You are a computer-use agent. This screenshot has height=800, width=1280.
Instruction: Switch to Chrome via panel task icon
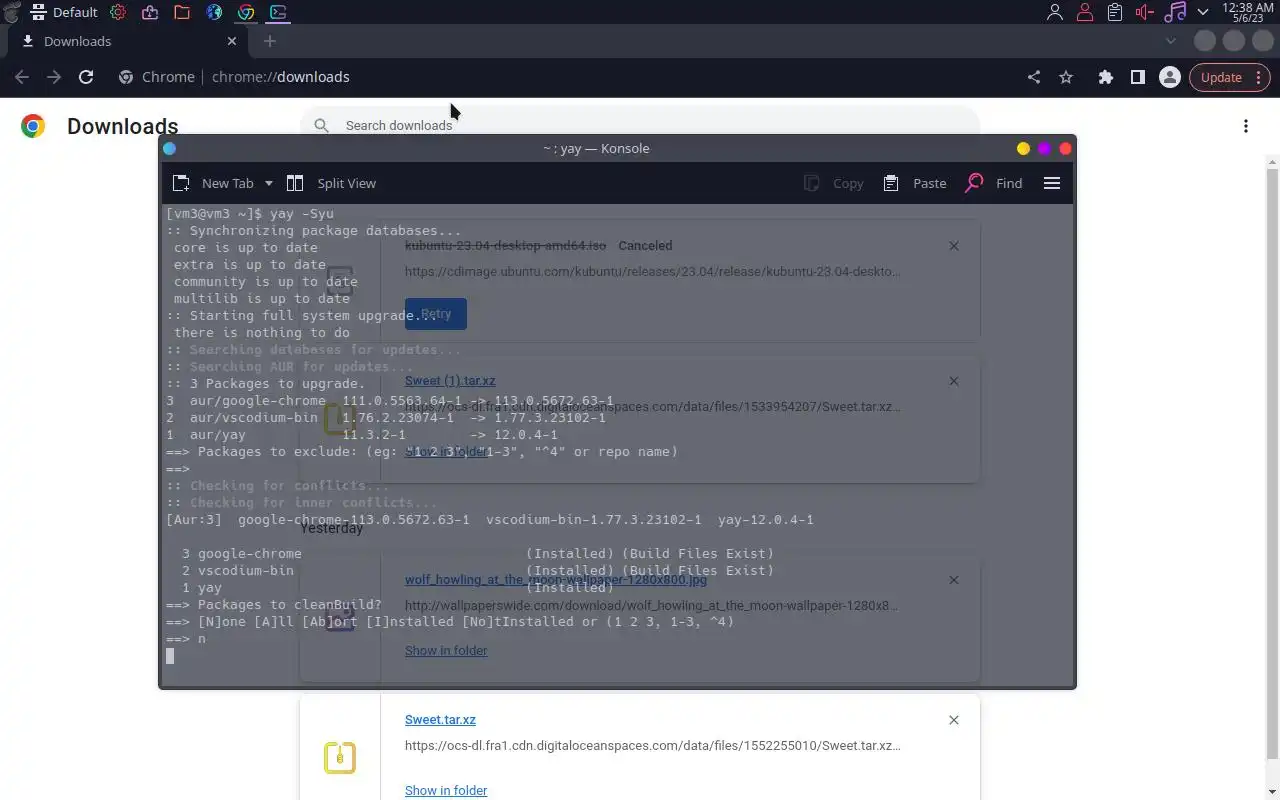tap(246, 12)
